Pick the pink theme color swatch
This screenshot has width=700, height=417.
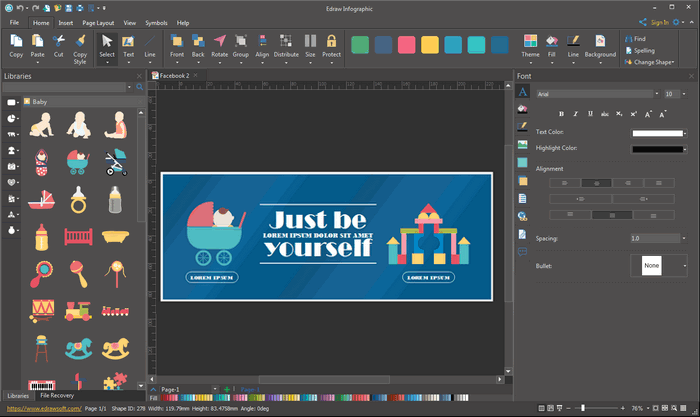point(407,45)
